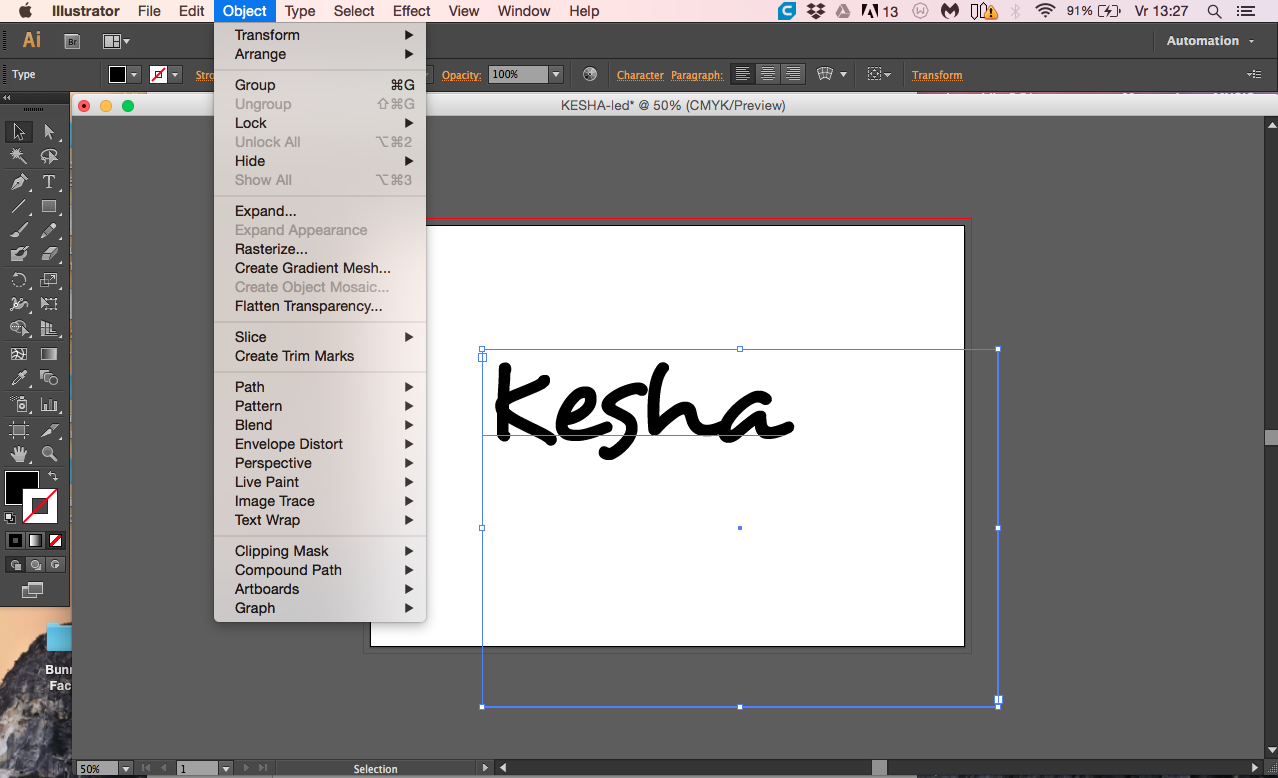Open the fill swatch dropdown in control bar

[134, 75]
